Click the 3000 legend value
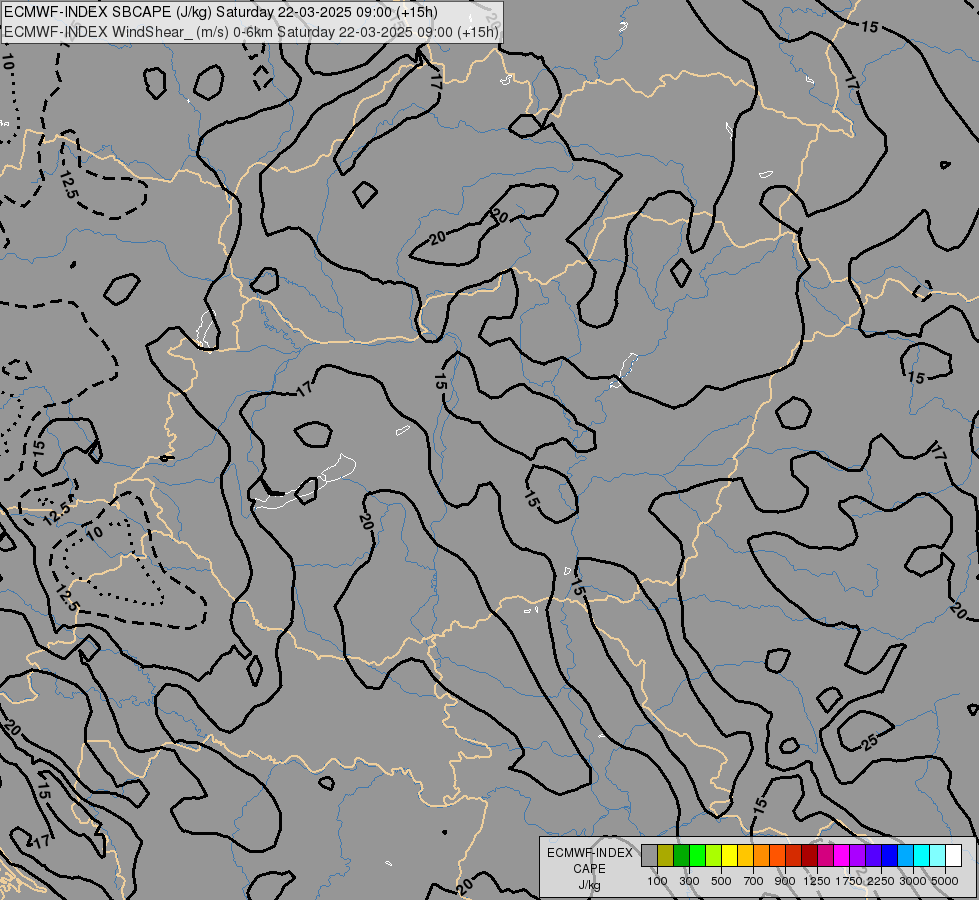Image resolution: width=979 pixels, height=900 pixels. pos(913,881)
